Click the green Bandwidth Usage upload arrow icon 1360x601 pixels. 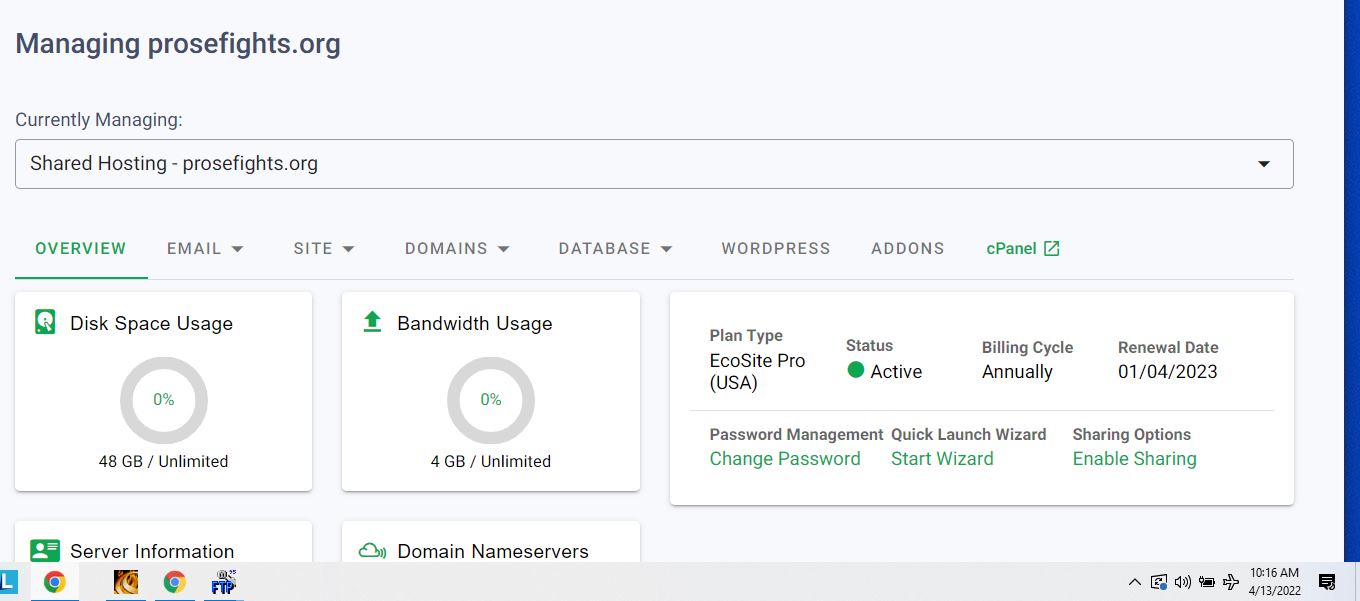[372, 322]
